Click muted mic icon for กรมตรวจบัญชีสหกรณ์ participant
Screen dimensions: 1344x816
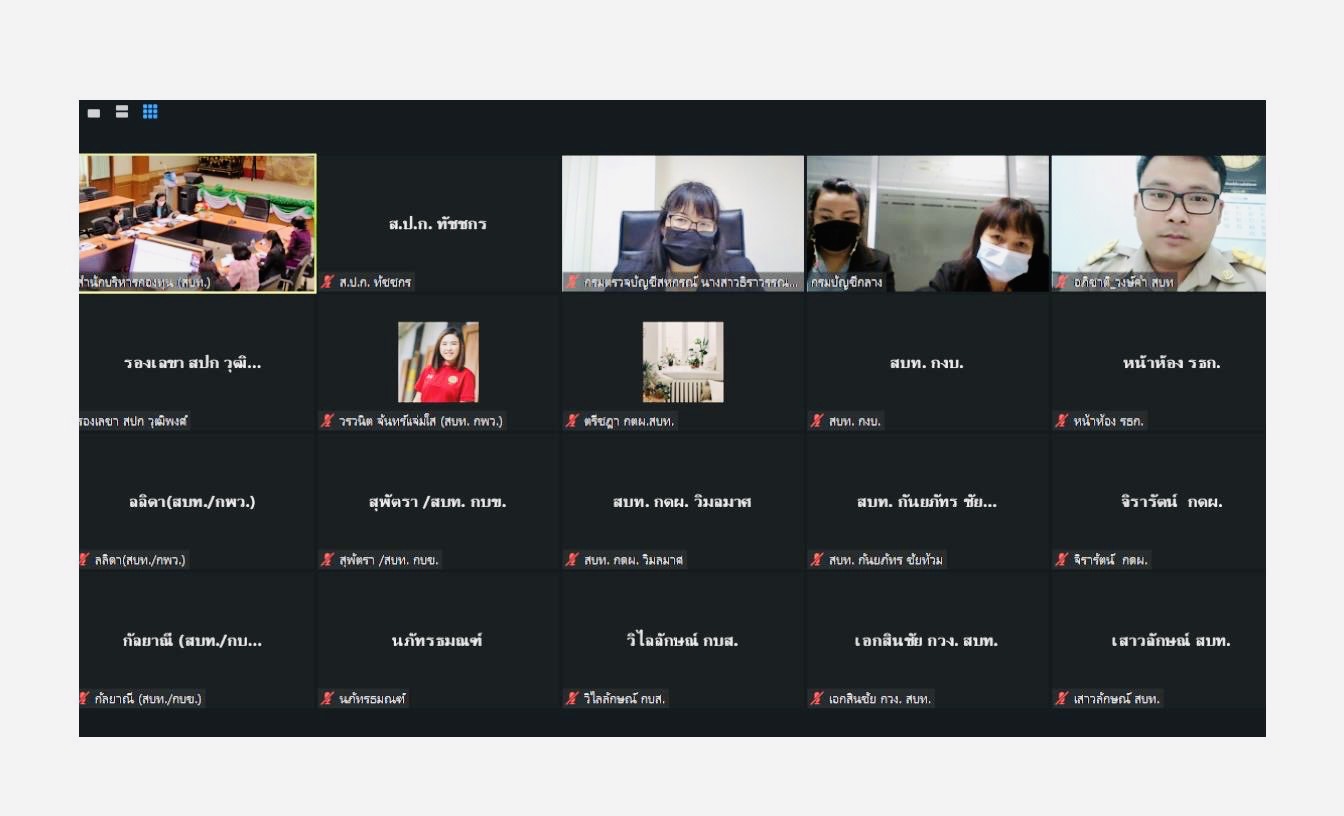(x=572, y=282)
